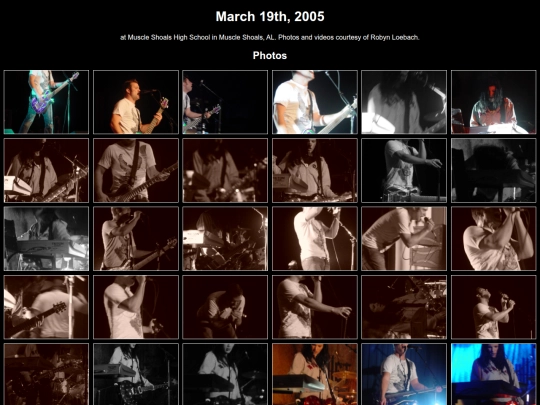Open dark sepia drum kit photo in fourth row

point(404,307)
